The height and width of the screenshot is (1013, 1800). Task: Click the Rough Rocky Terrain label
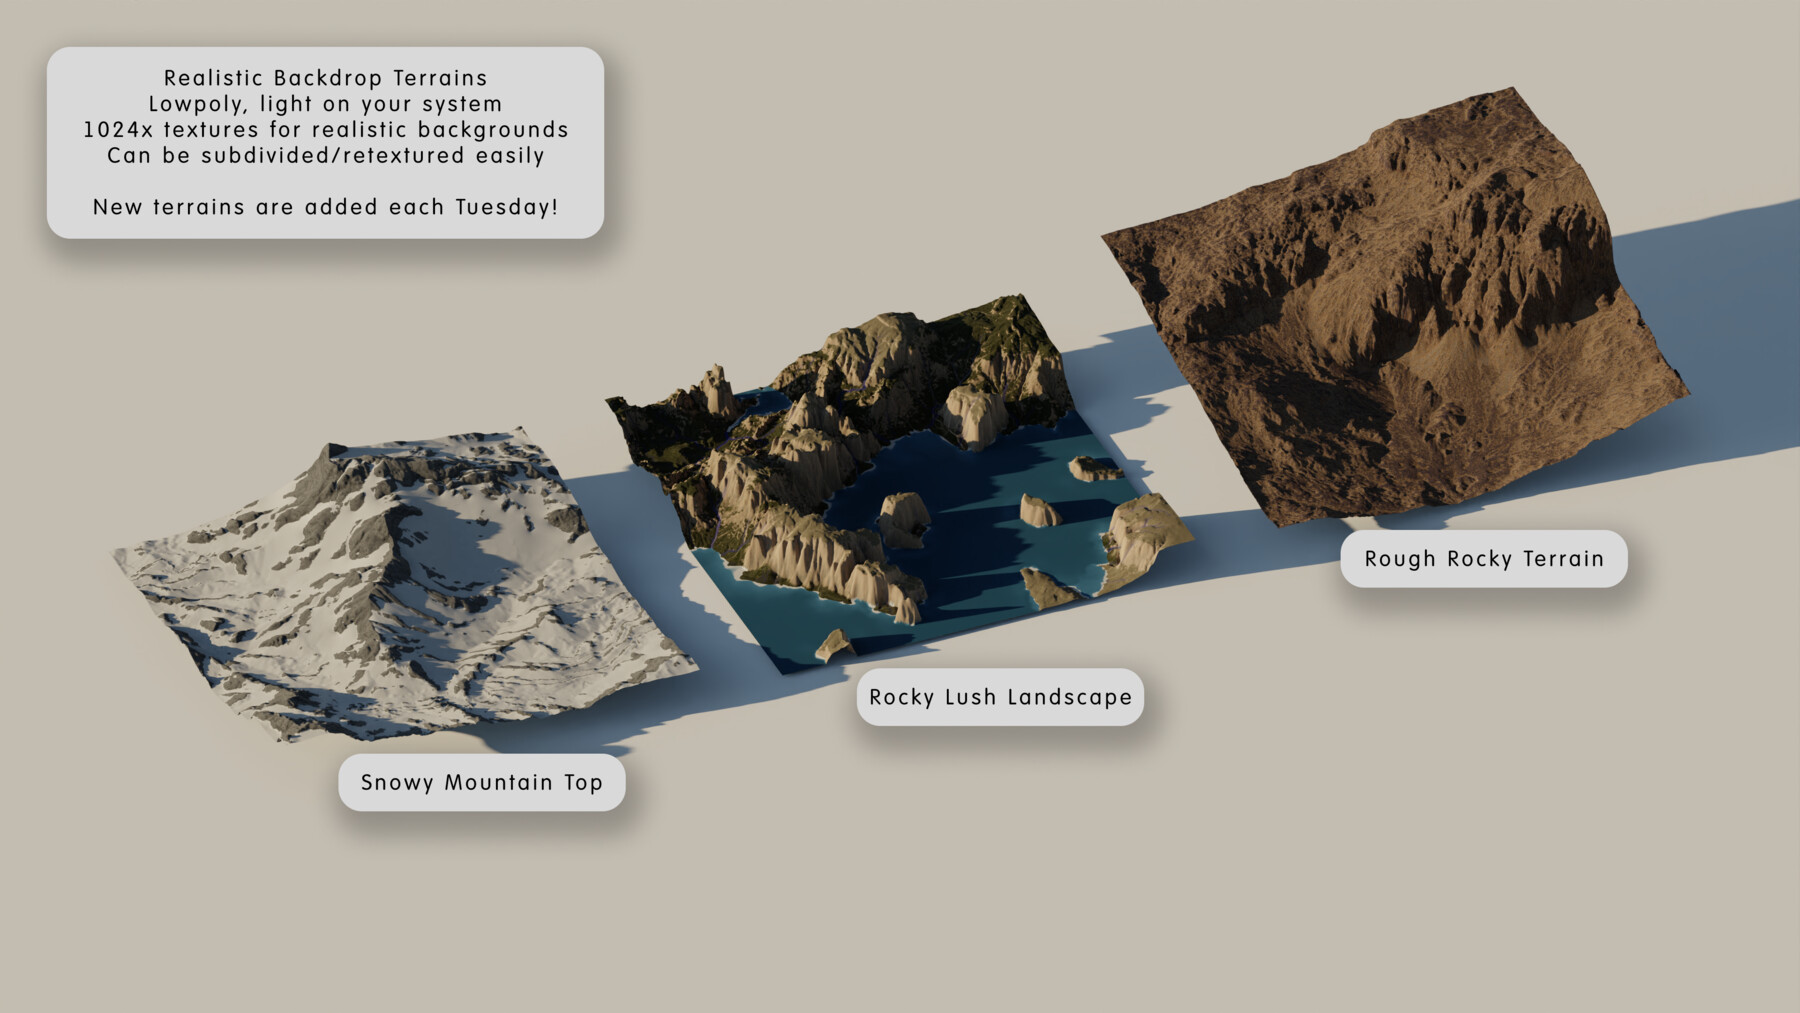(1485, 559)
